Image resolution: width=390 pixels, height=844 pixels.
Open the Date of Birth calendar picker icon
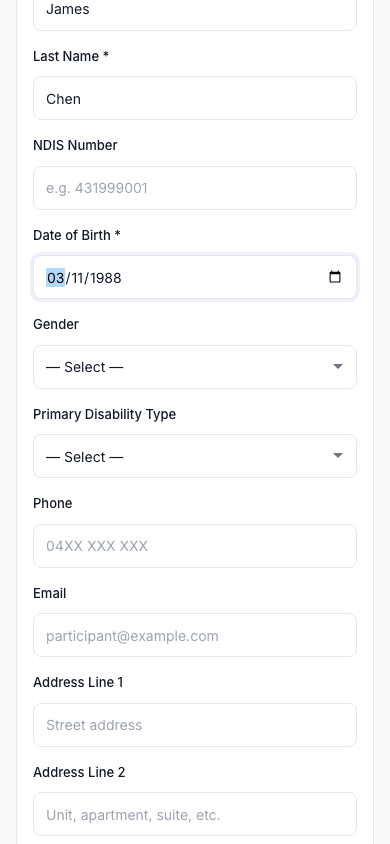335,277
